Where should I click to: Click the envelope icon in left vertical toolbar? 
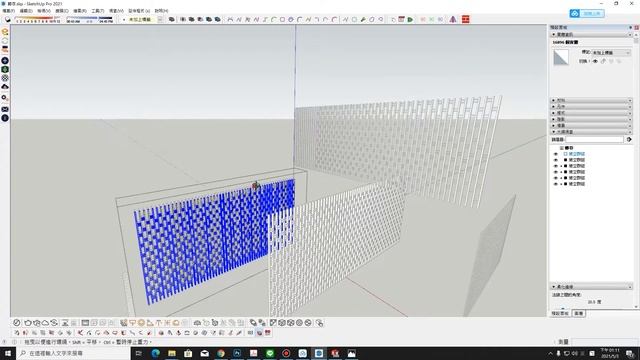coord(5,109)
